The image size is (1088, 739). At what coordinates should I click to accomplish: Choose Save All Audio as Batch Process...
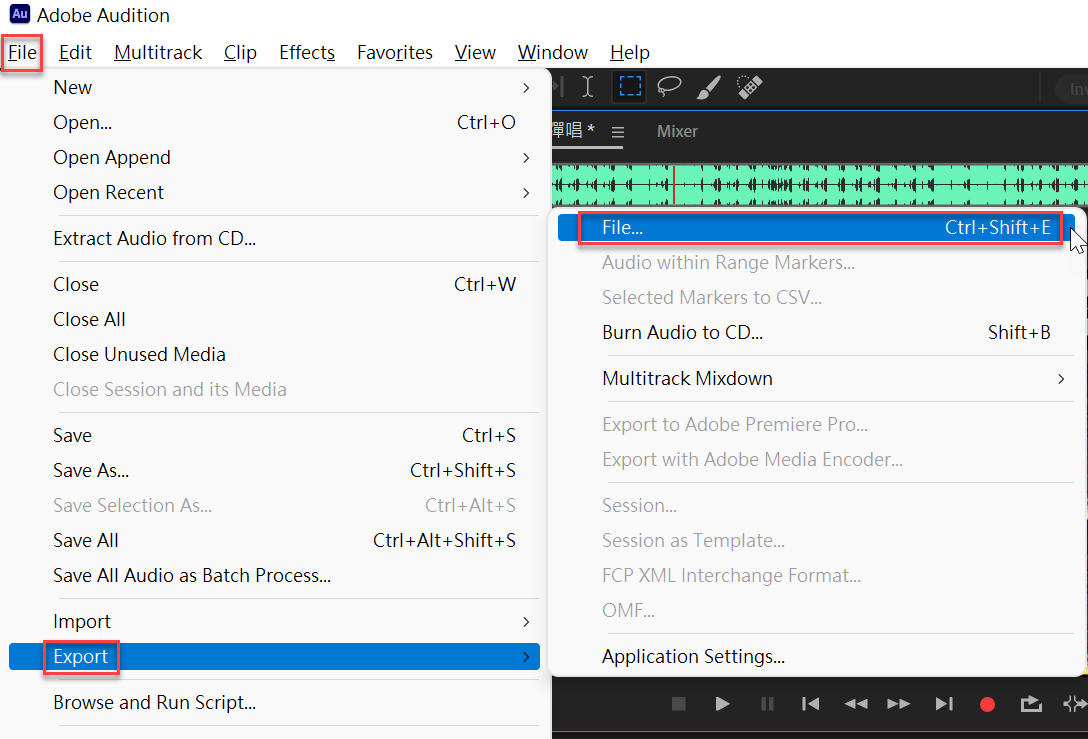(274, 575)
